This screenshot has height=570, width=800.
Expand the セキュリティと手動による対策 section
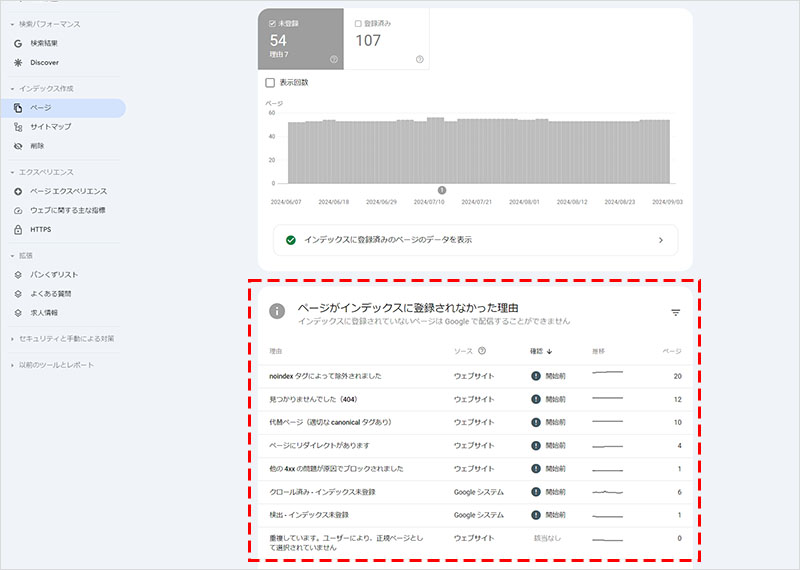tap(12, 339)
